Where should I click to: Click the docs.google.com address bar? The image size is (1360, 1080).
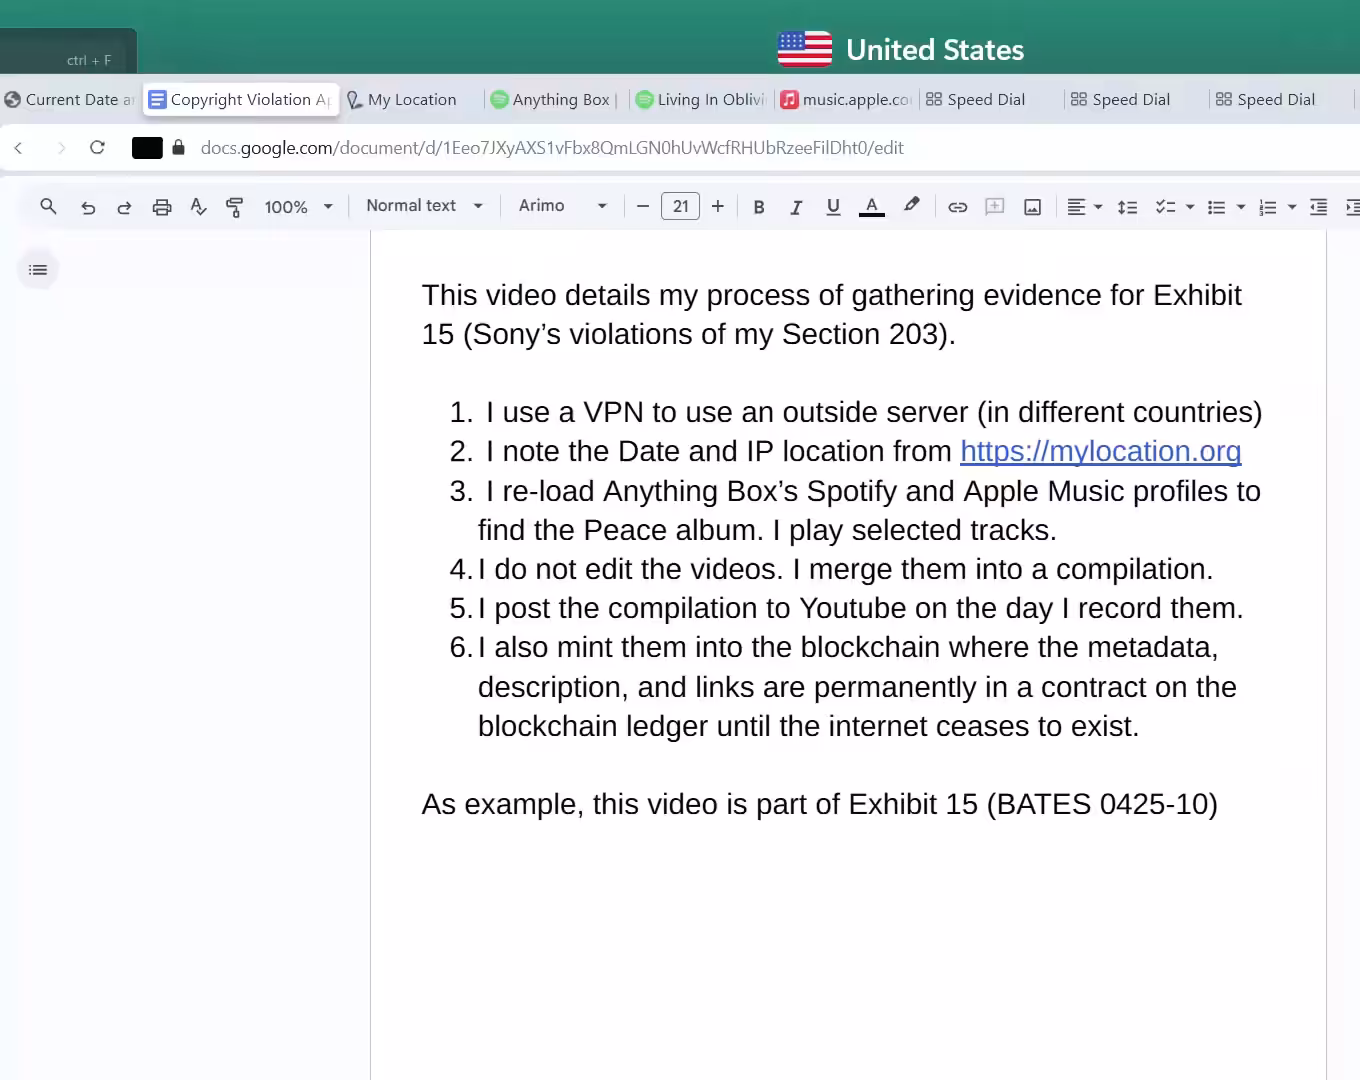pyautogui.click(x=552, y=148)
